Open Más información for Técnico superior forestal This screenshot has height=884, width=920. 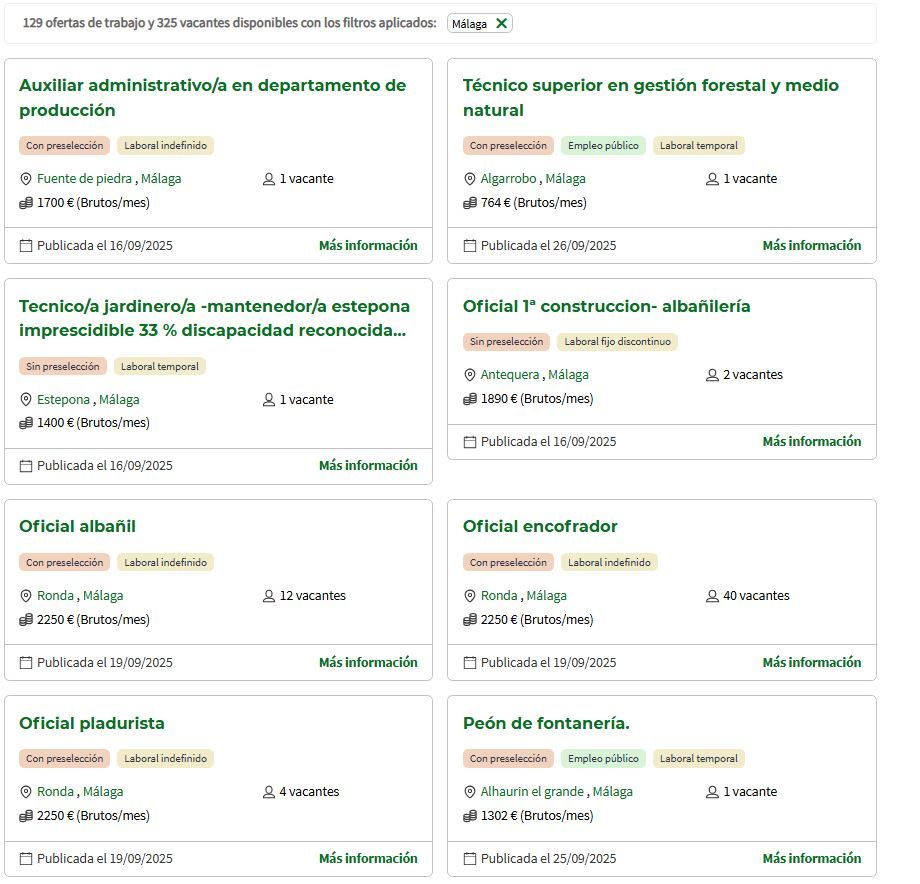pos(813,245)
